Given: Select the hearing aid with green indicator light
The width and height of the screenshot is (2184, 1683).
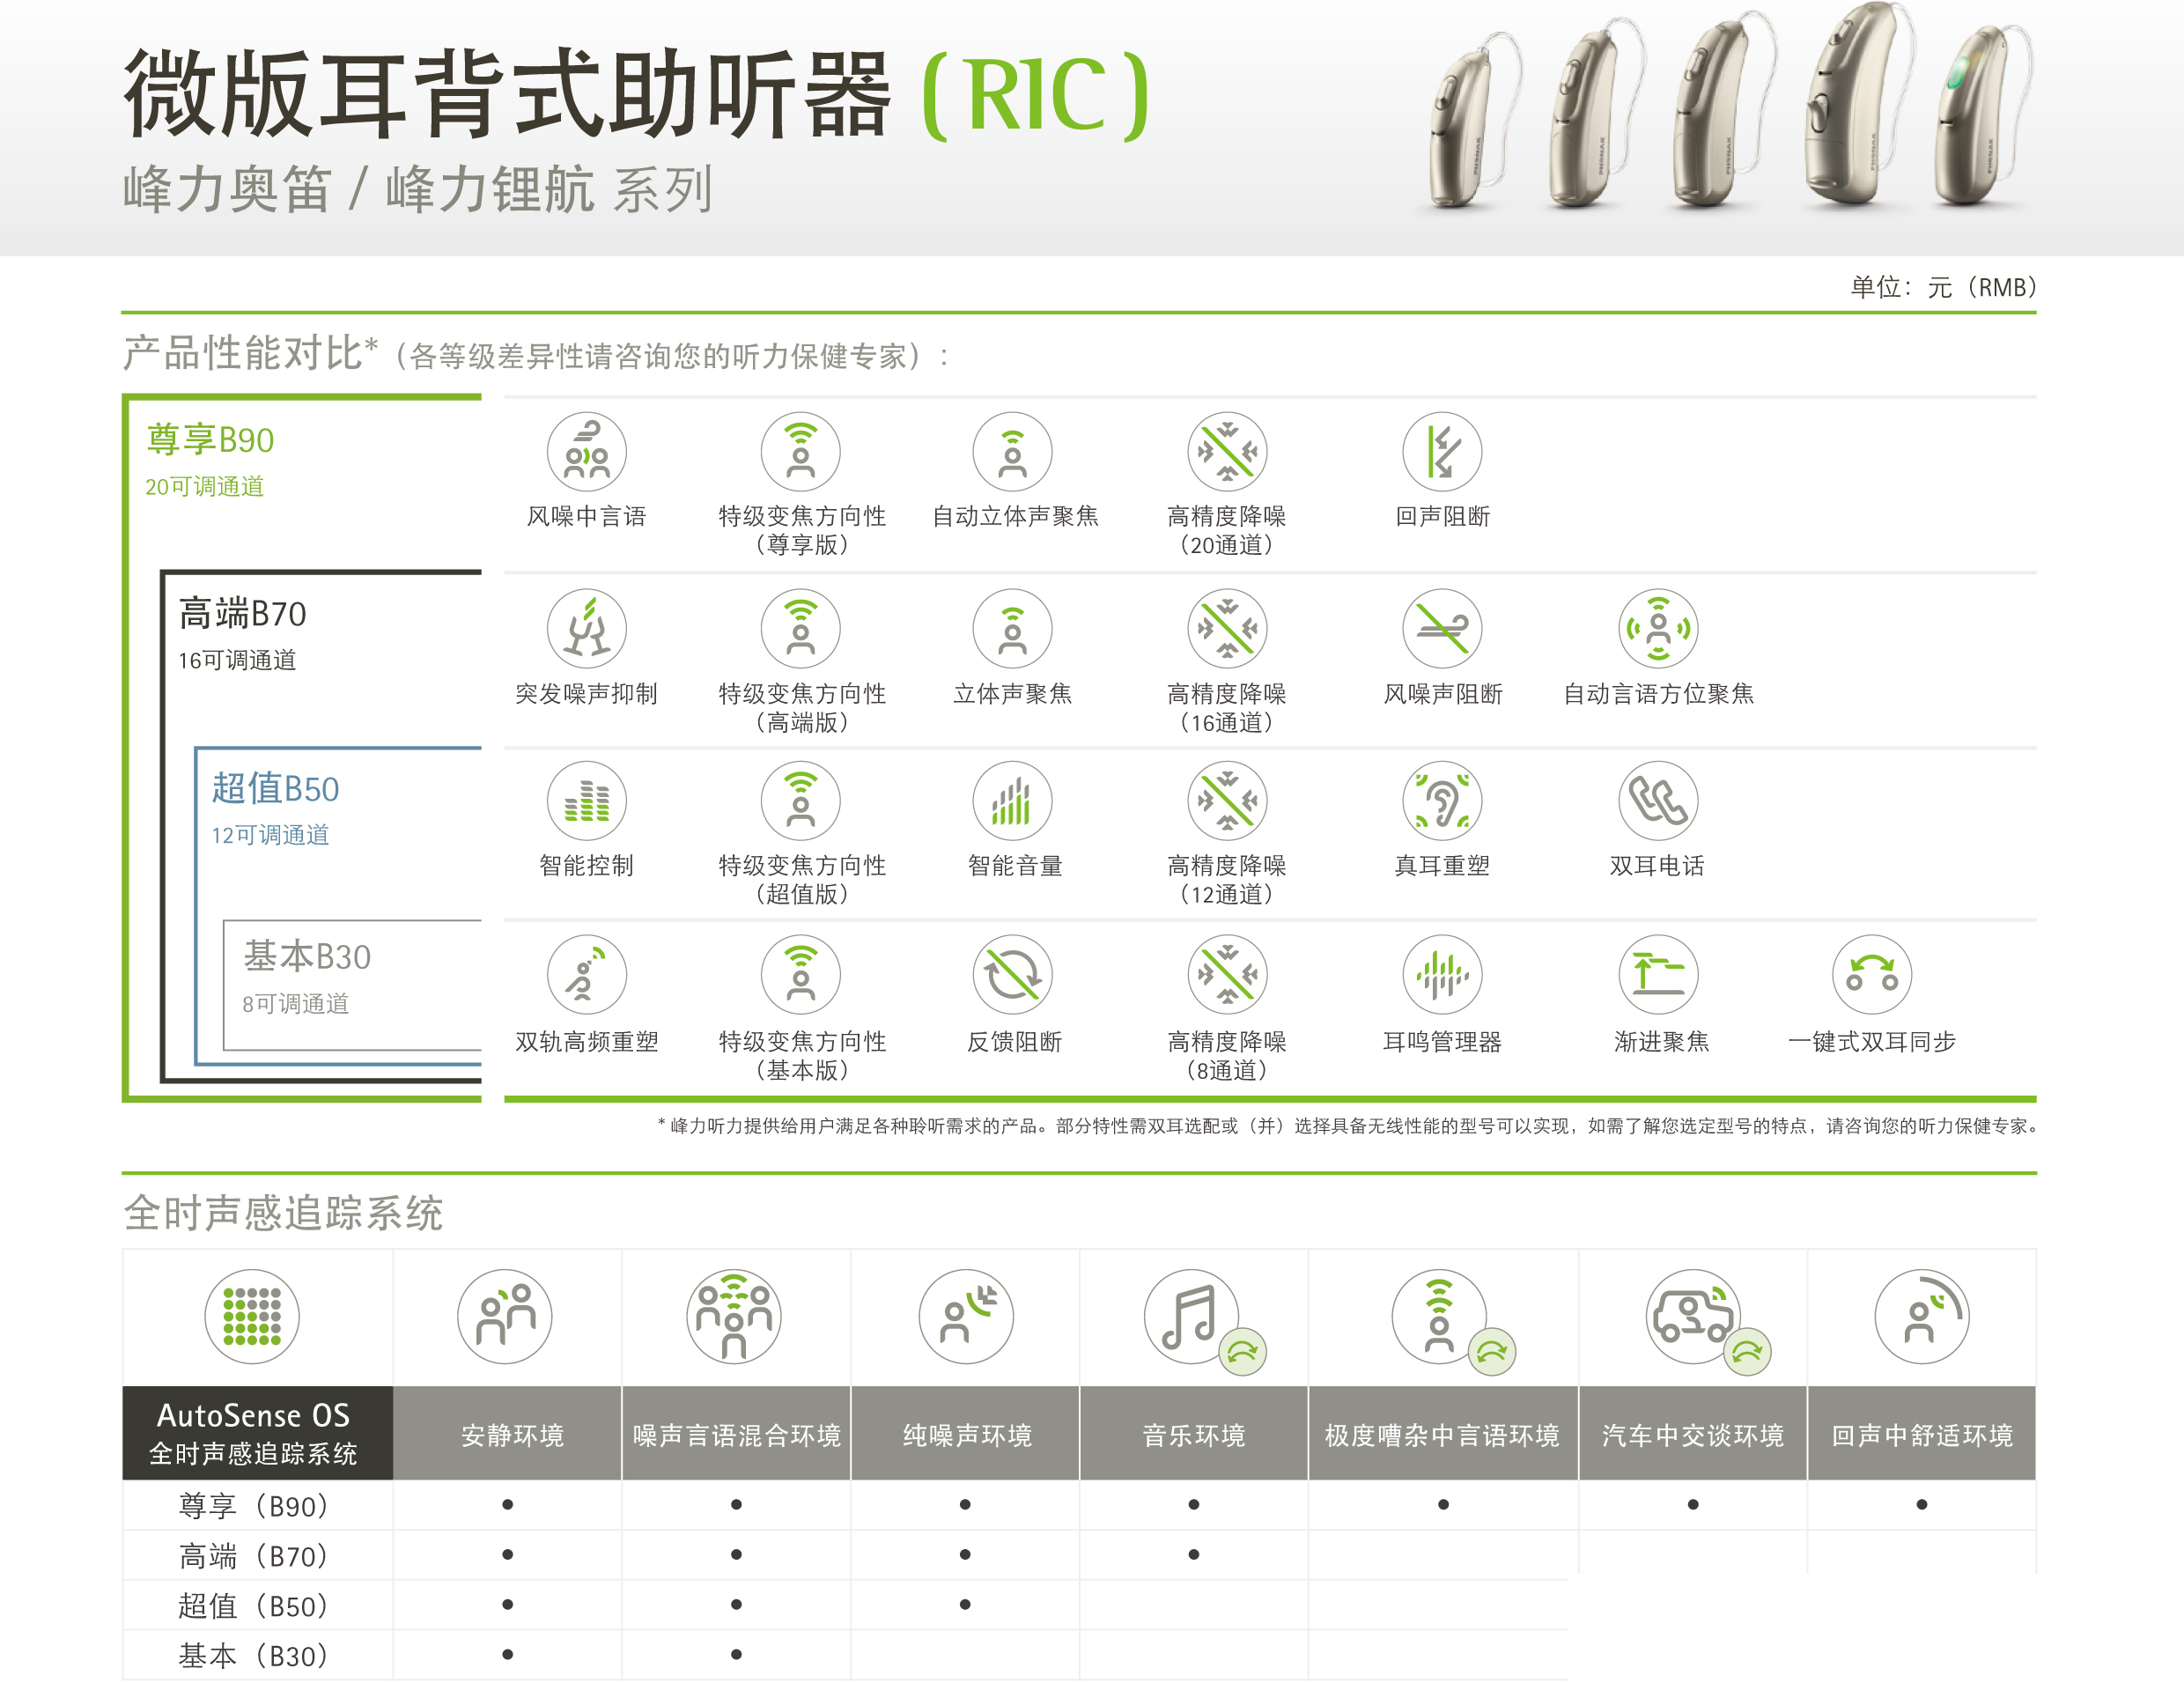Looking at the screenshot, I should coord(1984,115).
